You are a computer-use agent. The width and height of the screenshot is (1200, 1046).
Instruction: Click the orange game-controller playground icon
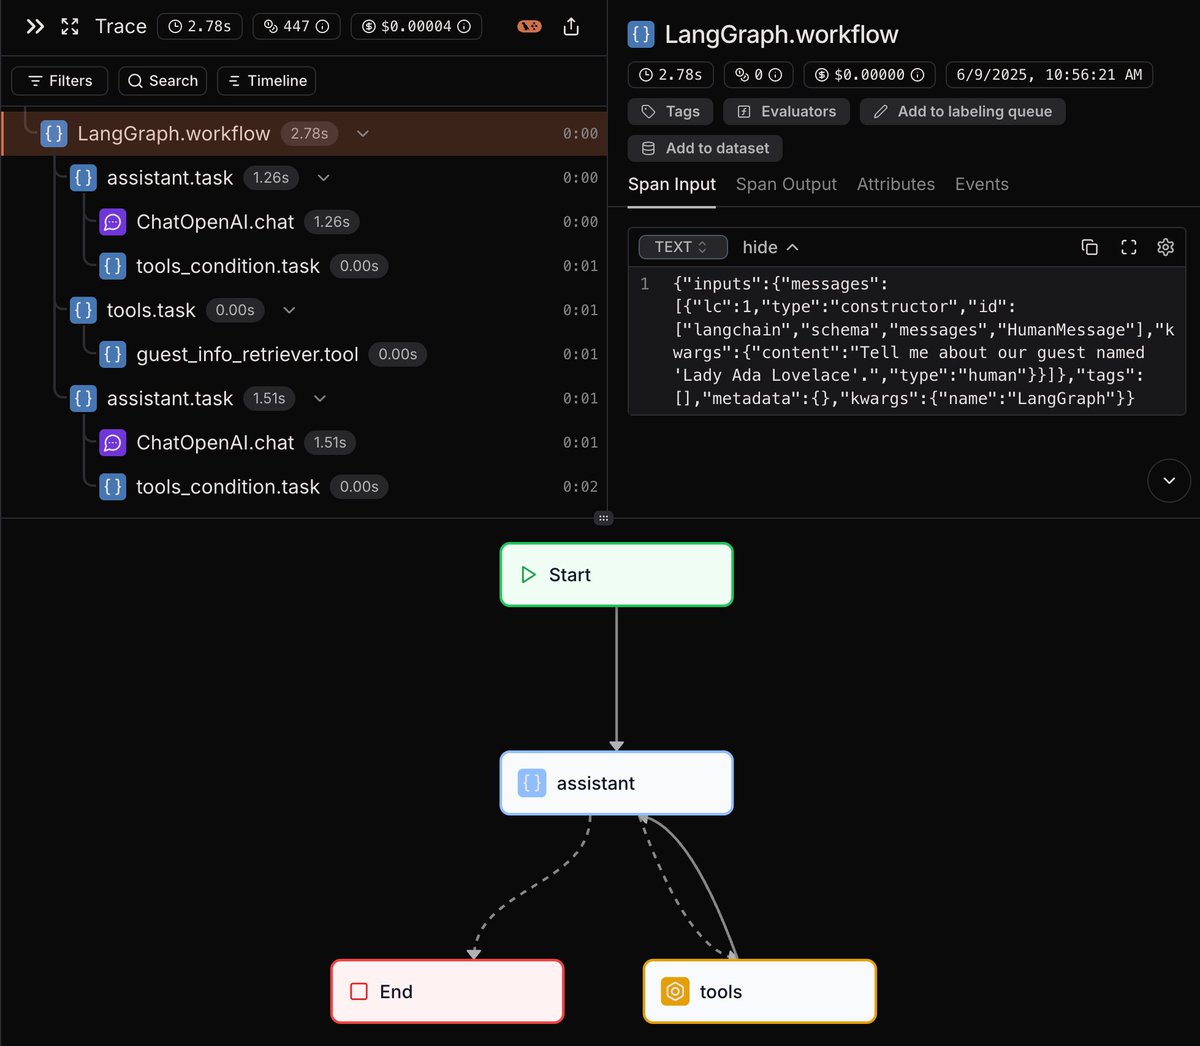click(x=530, y=27)
